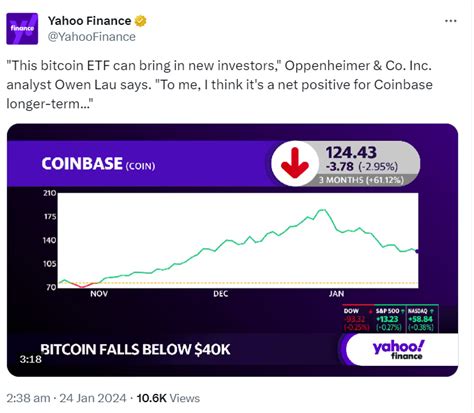
Task: Click the 3 MONTHS (+61.12%) label
Action: (x=361, y=180)
